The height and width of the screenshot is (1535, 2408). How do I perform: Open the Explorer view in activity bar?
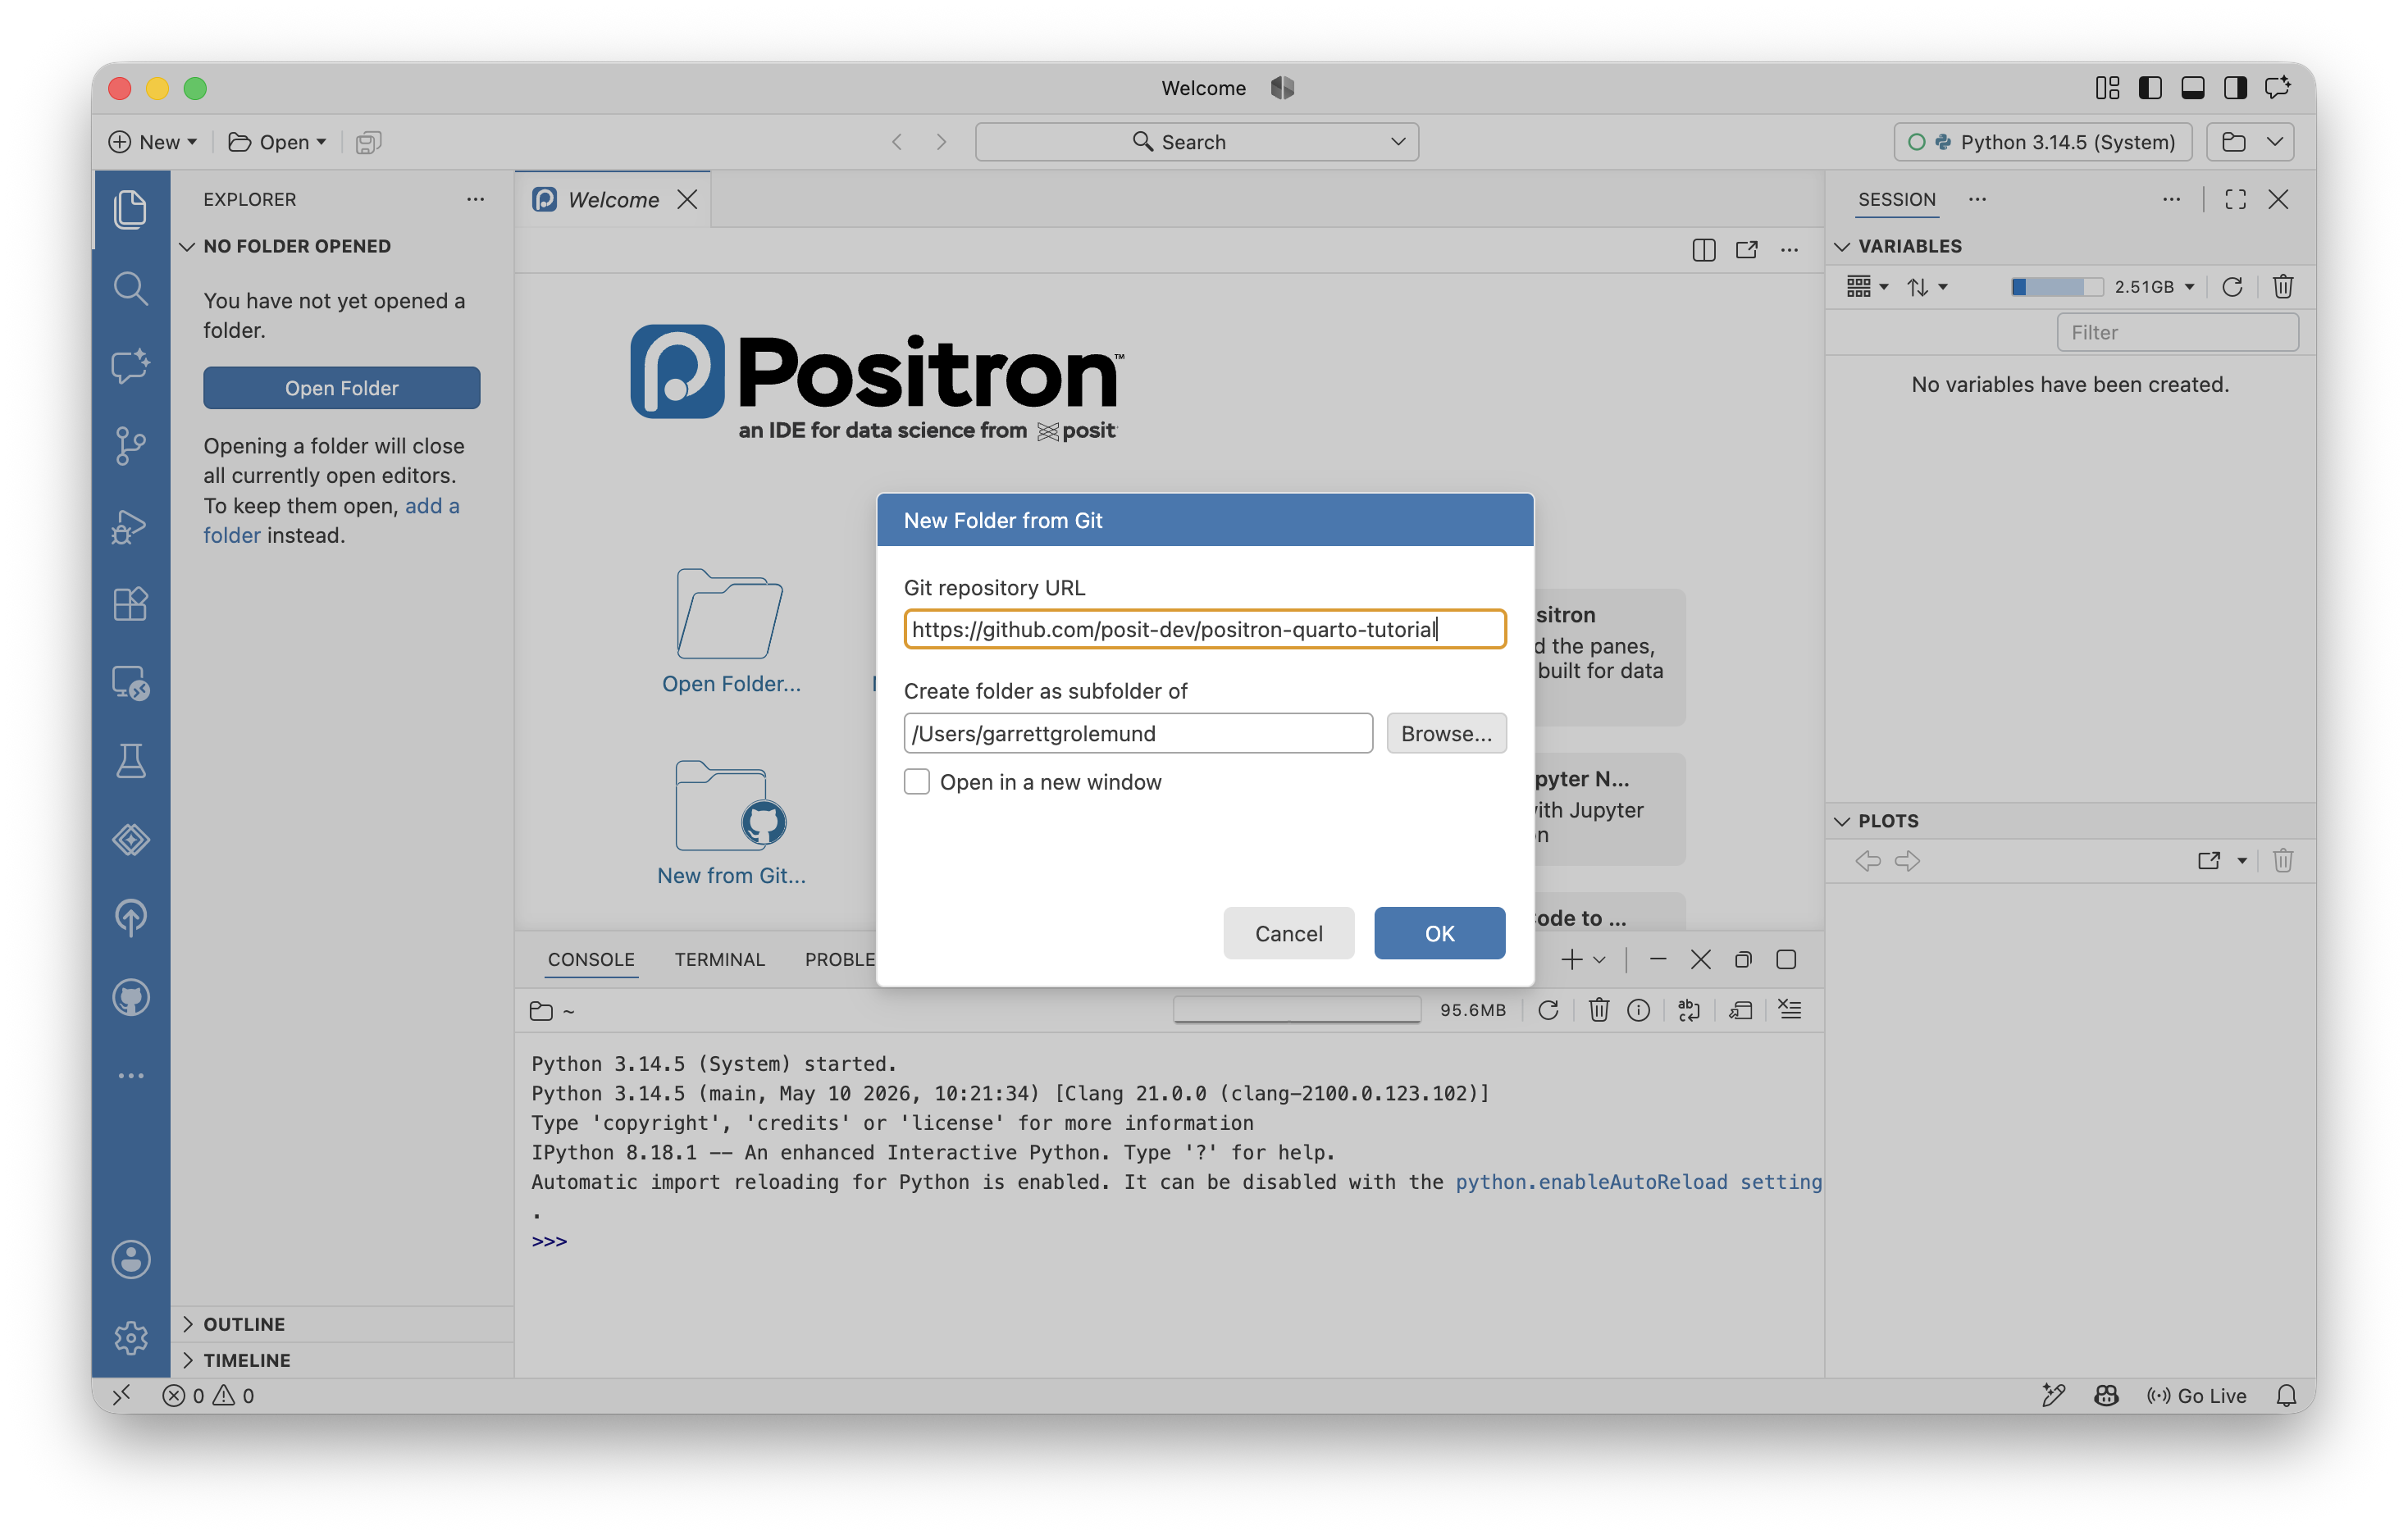click(131, 209)
